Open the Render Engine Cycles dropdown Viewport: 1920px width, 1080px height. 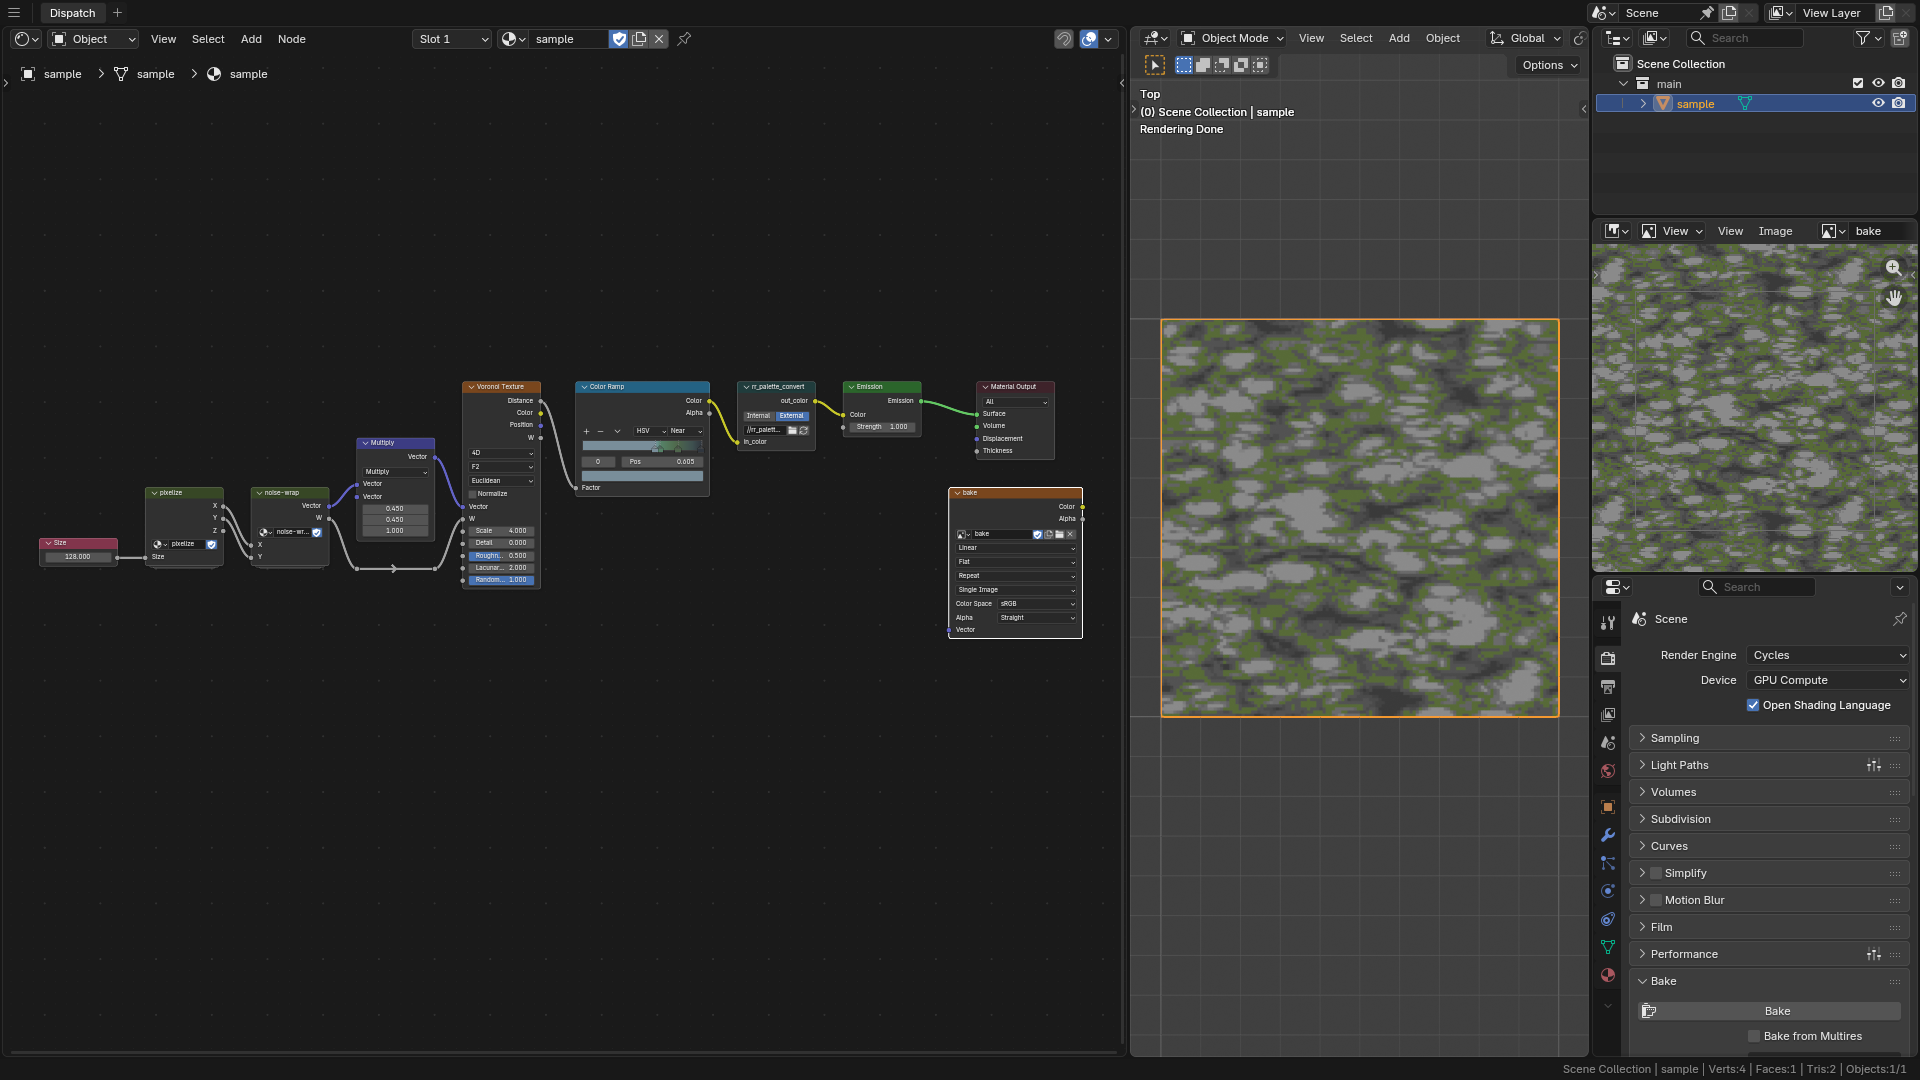click(1828, 655)
